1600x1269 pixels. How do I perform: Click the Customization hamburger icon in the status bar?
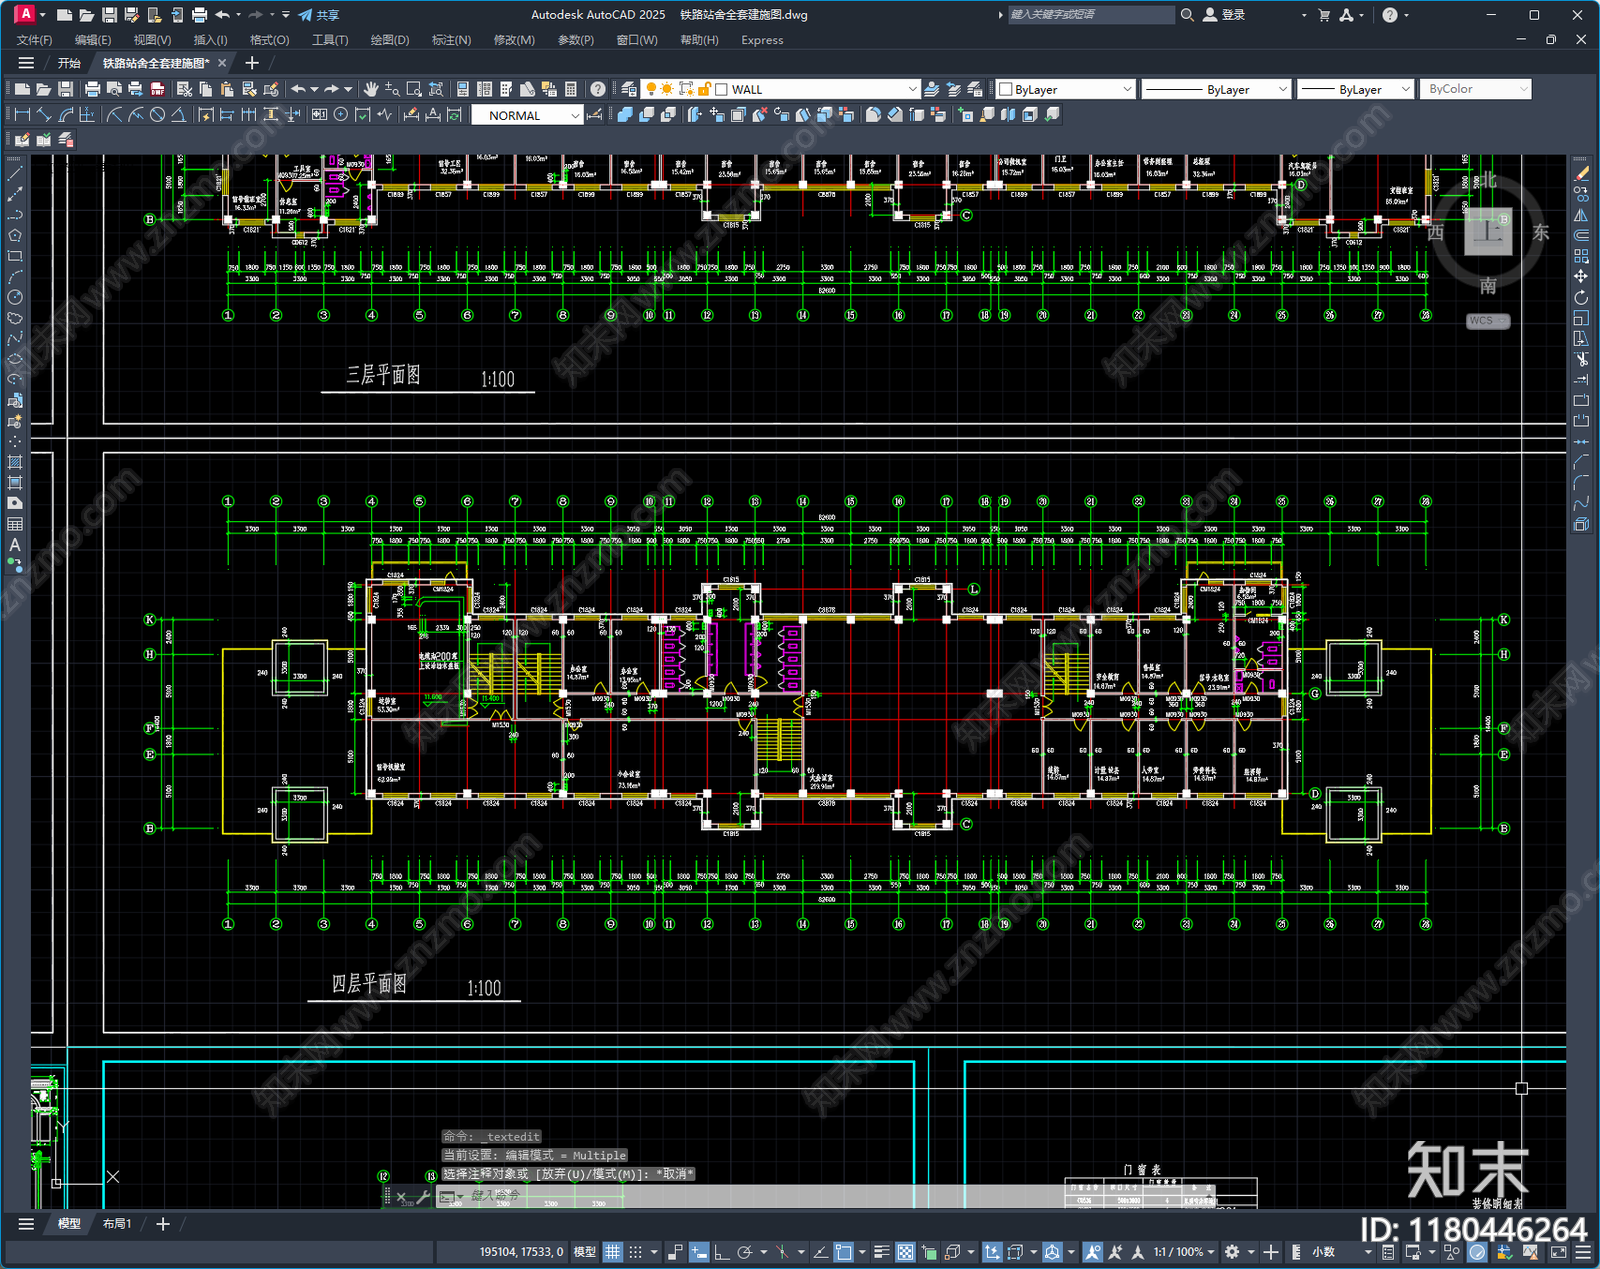[x=1583, y=1252]
